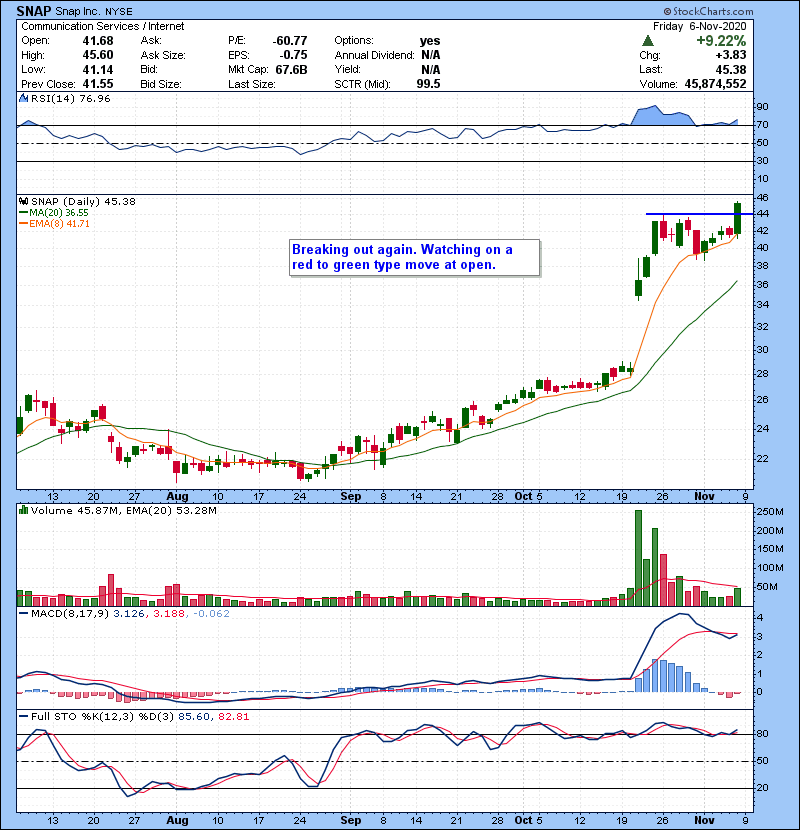Click the red volume bar near 135M
800x830 pixels.
coord(663,580)
